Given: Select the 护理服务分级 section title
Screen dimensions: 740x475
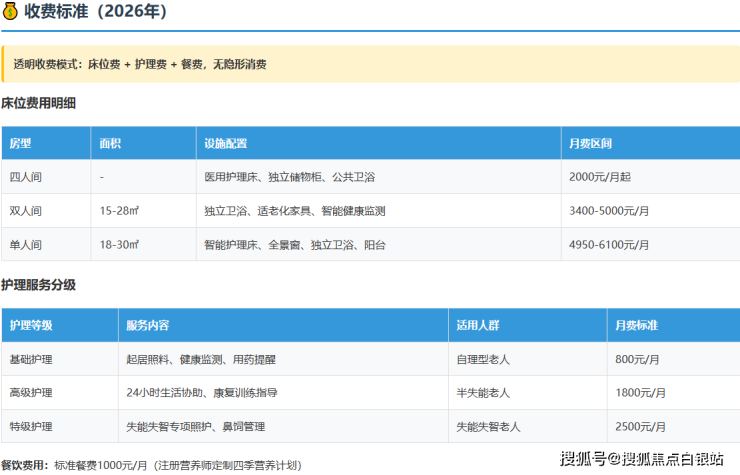Looking at the screenshot, I should click(39, 285).
